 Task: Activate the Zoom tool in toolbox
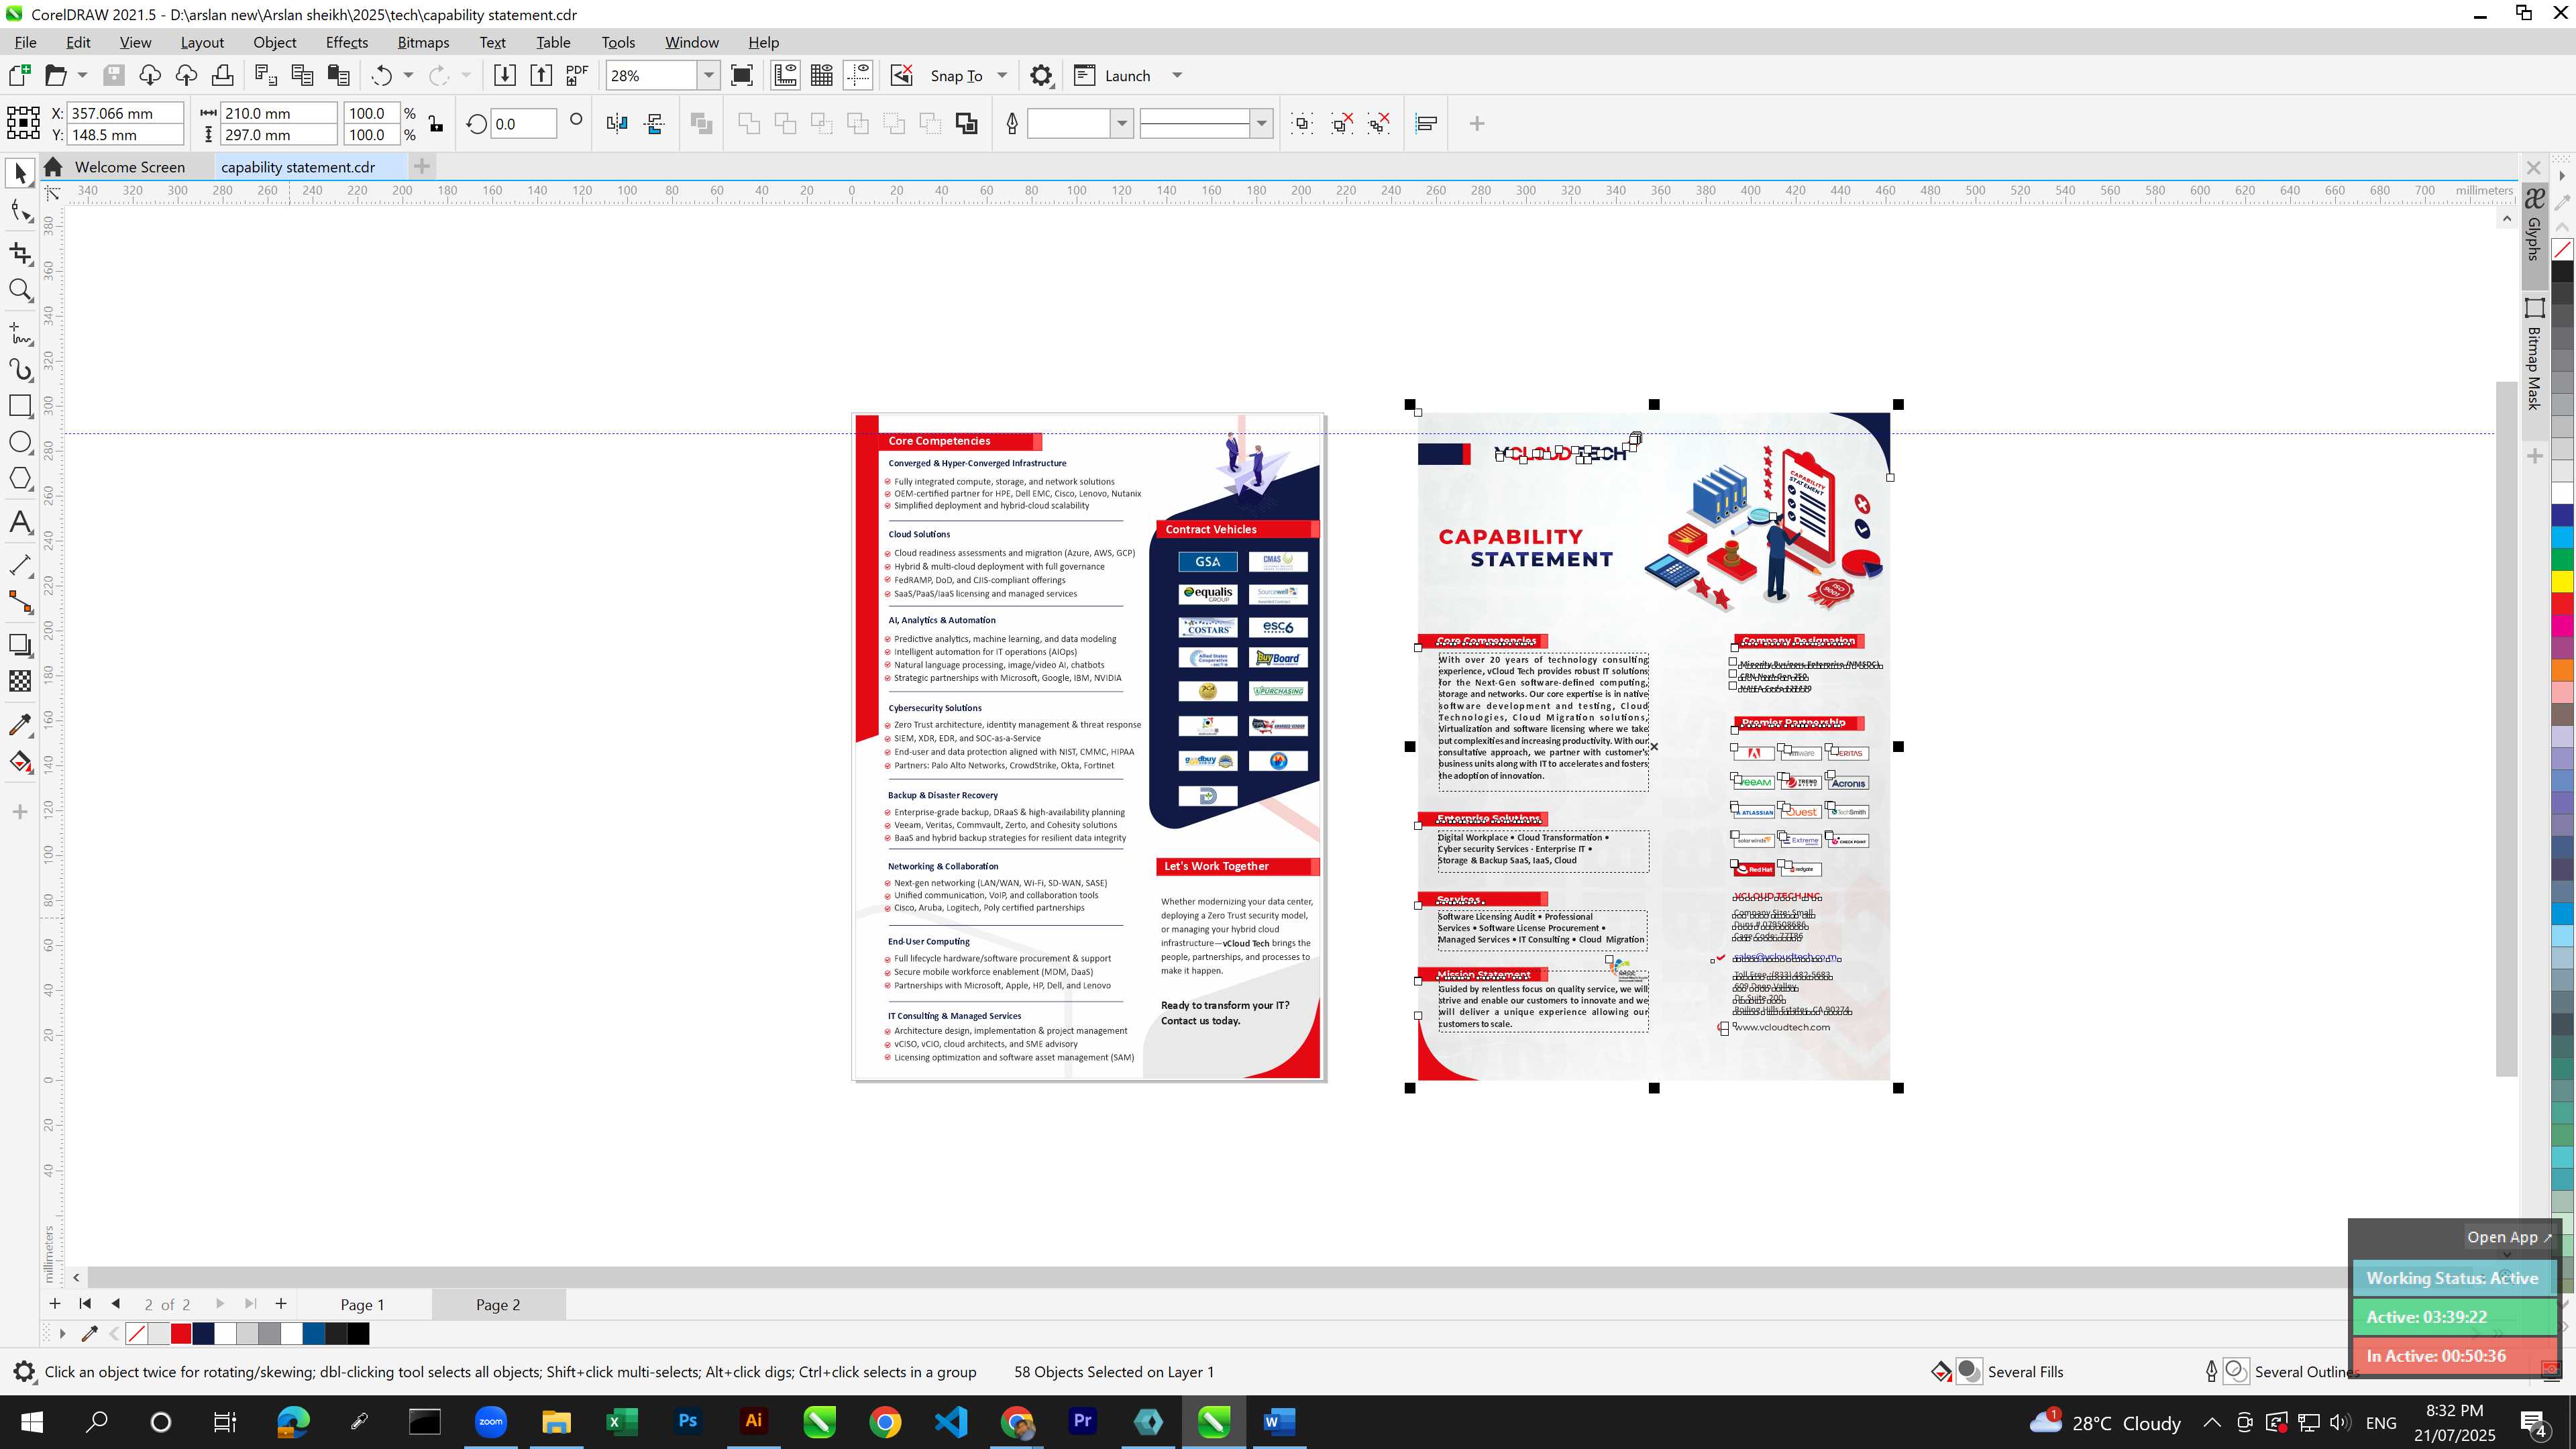(20, 291)
